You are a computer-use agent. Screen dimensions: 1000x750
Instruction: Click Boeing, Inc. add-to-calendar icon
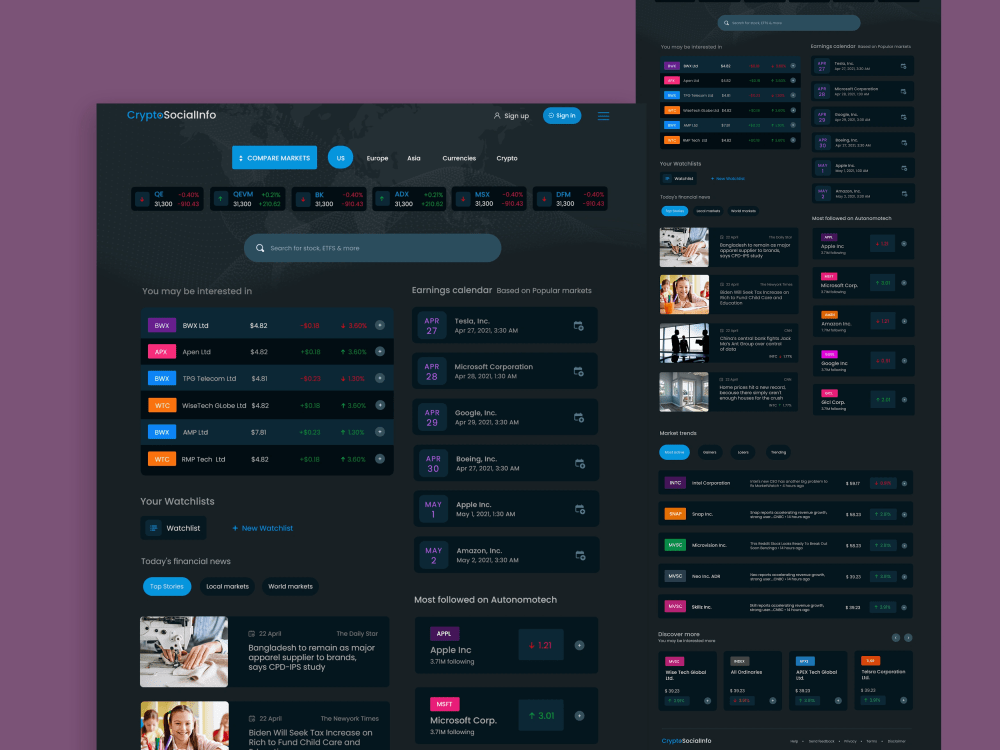point(580,464)
